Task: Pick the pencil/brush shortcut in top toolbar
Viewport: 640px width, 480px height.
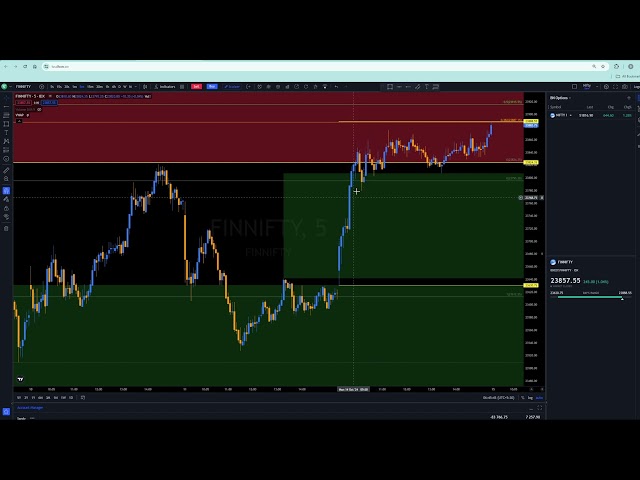Action: tap(418, 87)
